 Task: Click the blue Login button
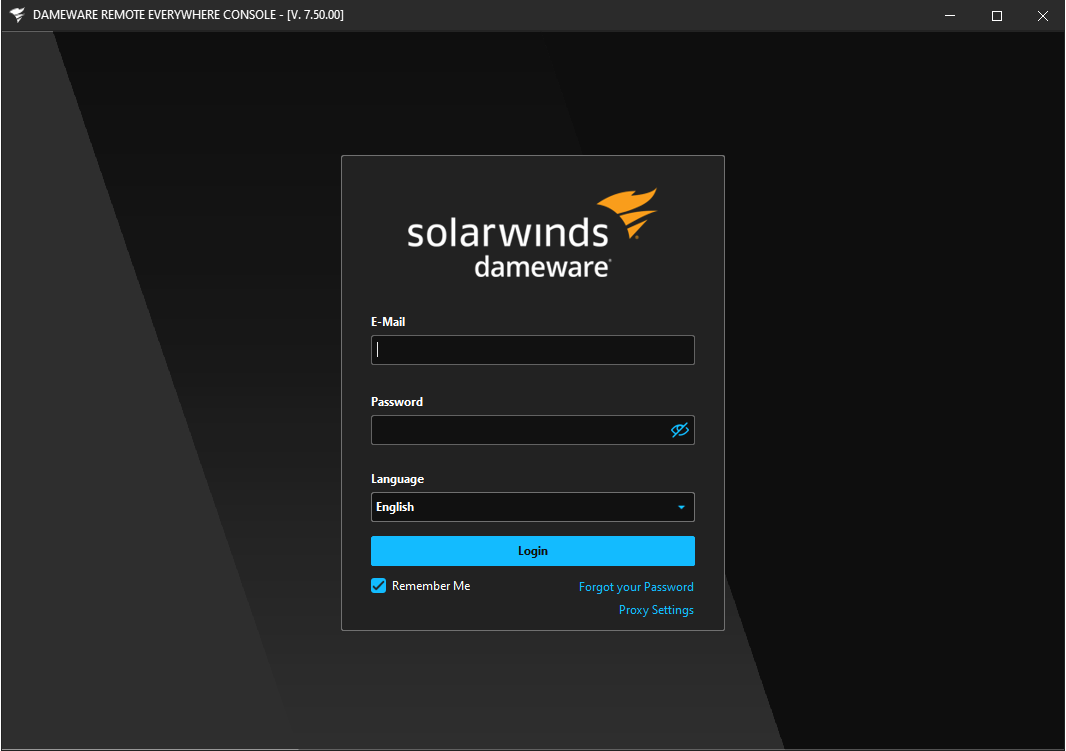pos(532,551)
